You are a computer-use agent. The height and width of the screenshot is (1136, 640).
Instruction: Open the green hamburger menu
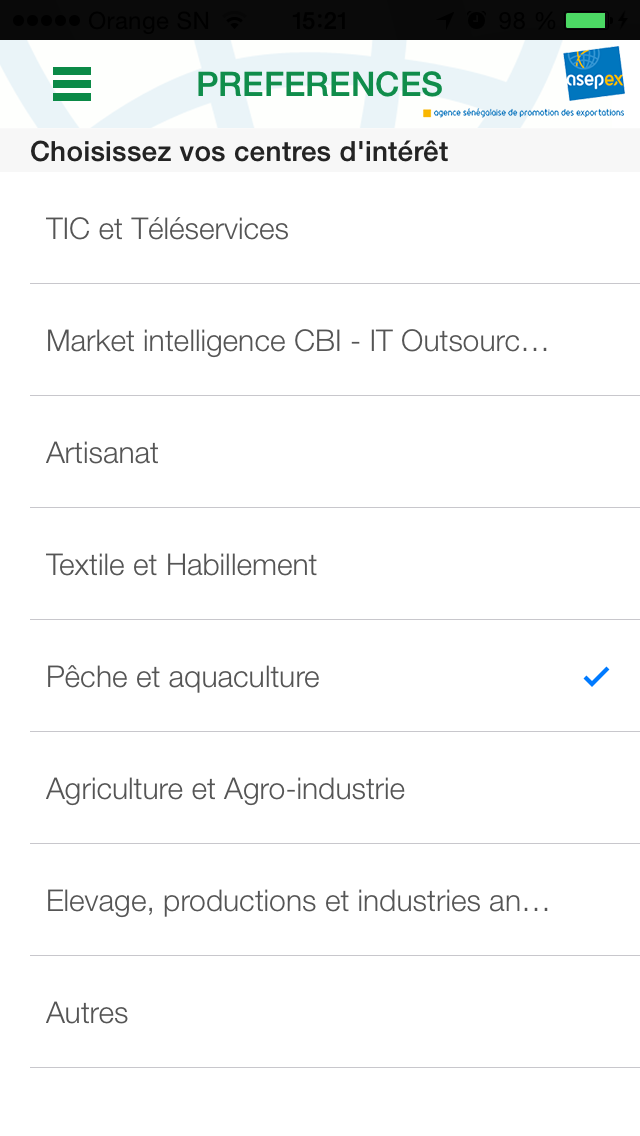[x=72, y=84]
